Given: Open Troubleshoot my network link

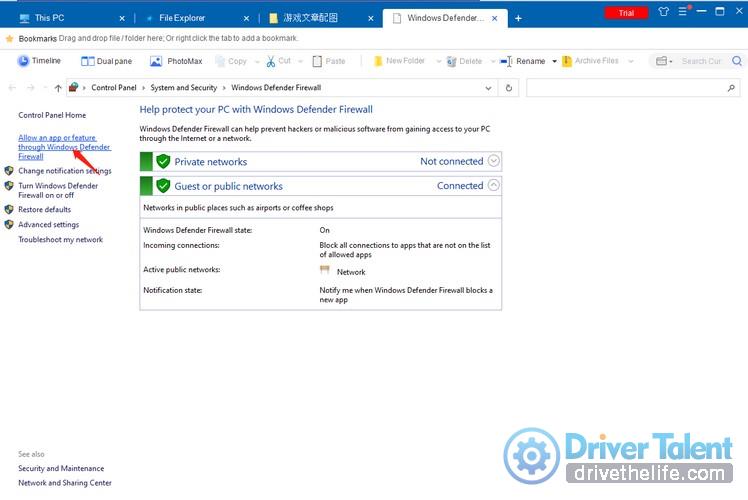Looking at the screenshot, I should tap(61, 240).
